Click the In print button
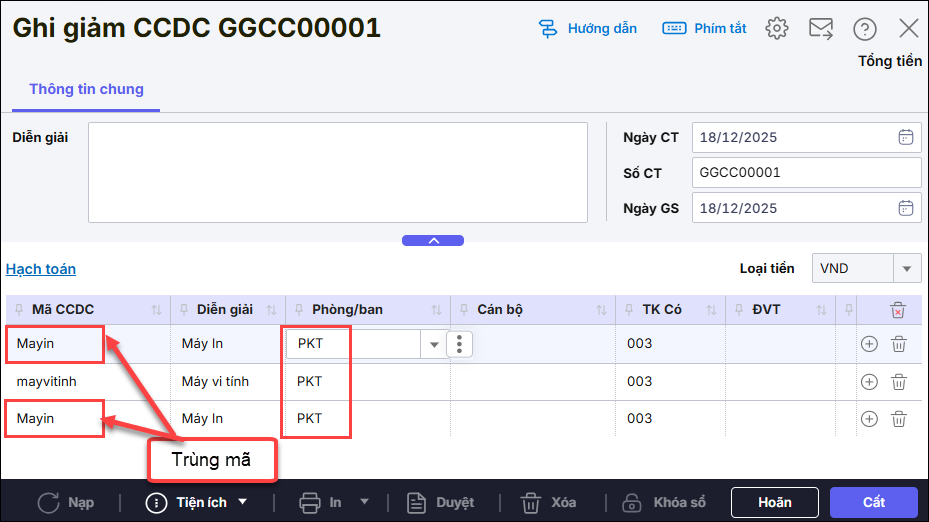Image resolution: width=929 pixels, height=522 pixels. click(321, 503)
